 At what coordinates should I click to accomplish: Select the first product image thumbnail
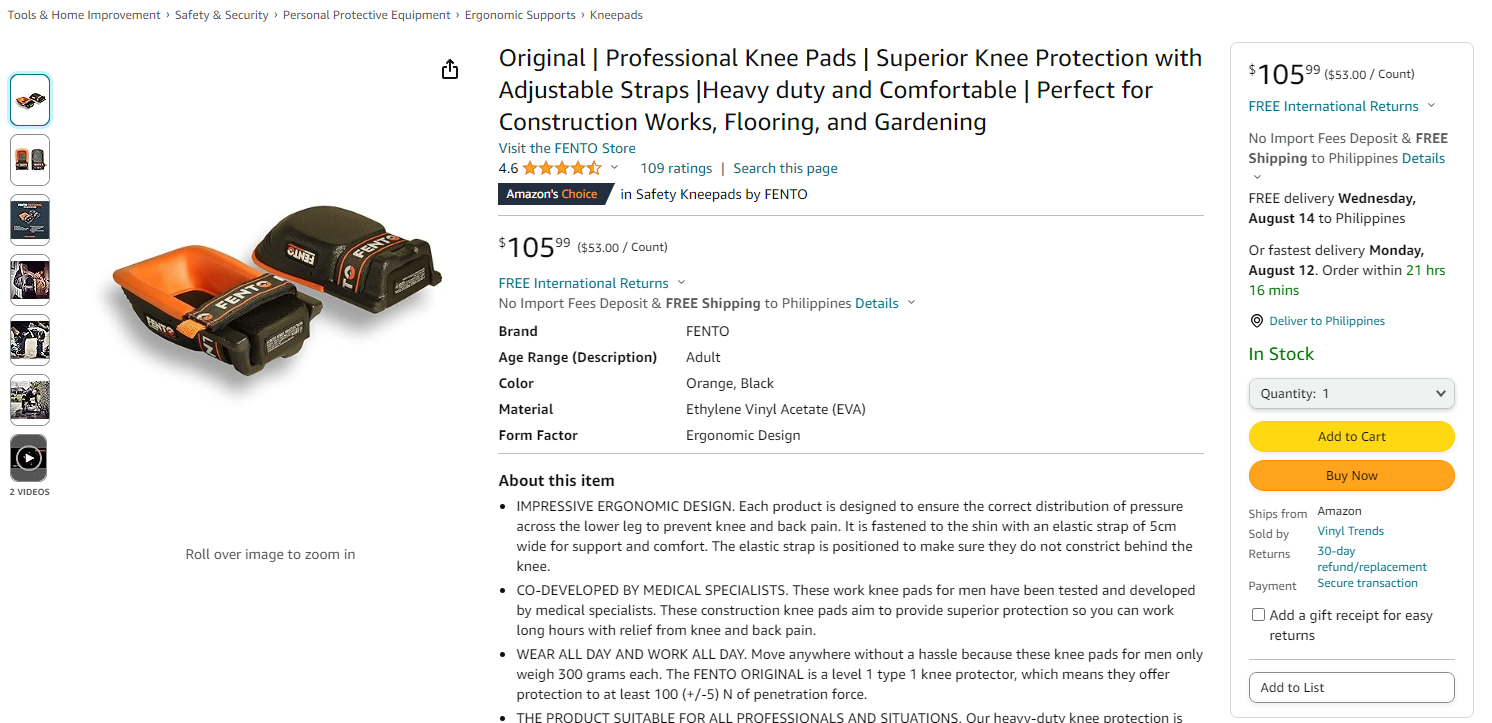click(30, 100)
